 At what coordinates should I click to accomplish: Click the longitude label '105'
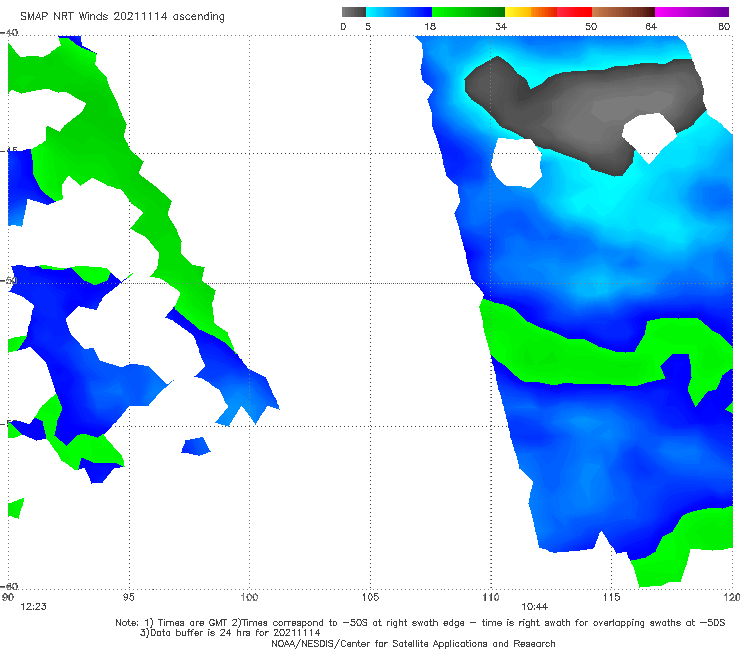pos(370,597)
